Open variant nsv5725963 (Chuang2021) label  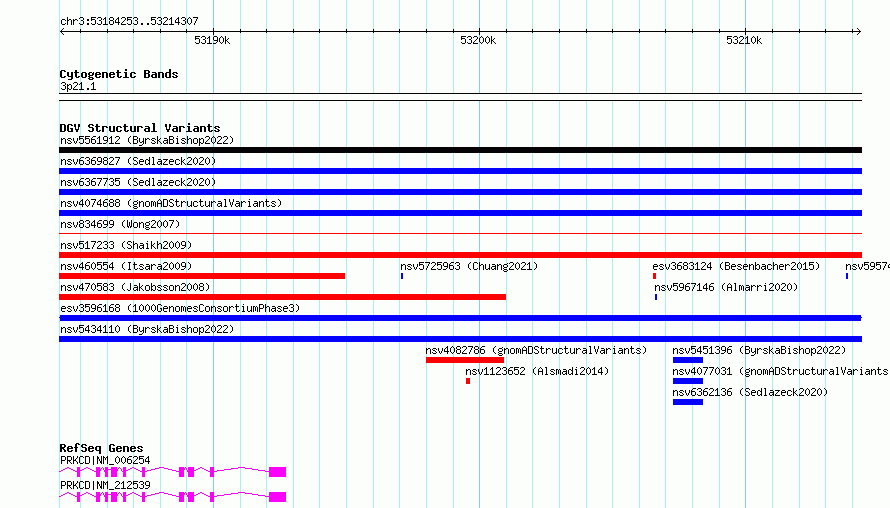point(469,266)
